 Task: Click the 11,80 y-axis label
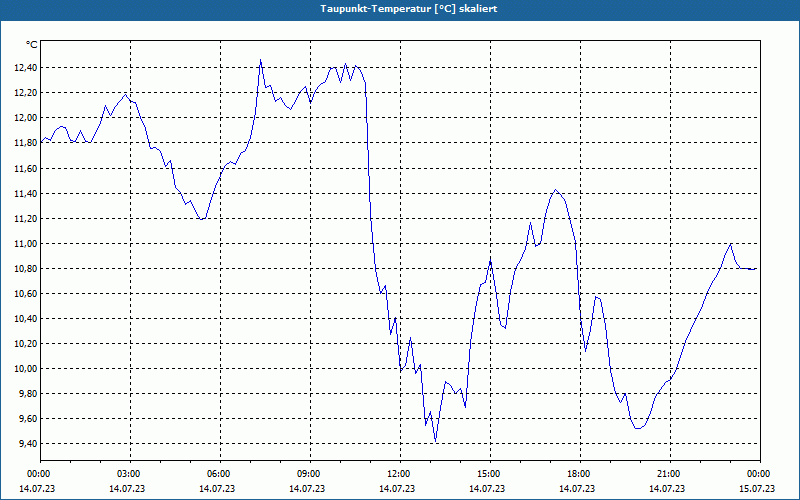pos(27,143)
